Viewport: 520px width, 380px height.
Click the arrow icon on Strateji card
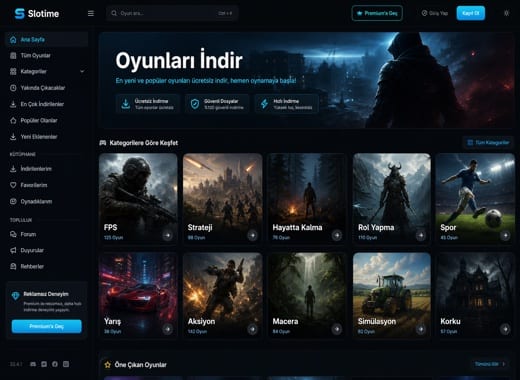coord(252,236)
